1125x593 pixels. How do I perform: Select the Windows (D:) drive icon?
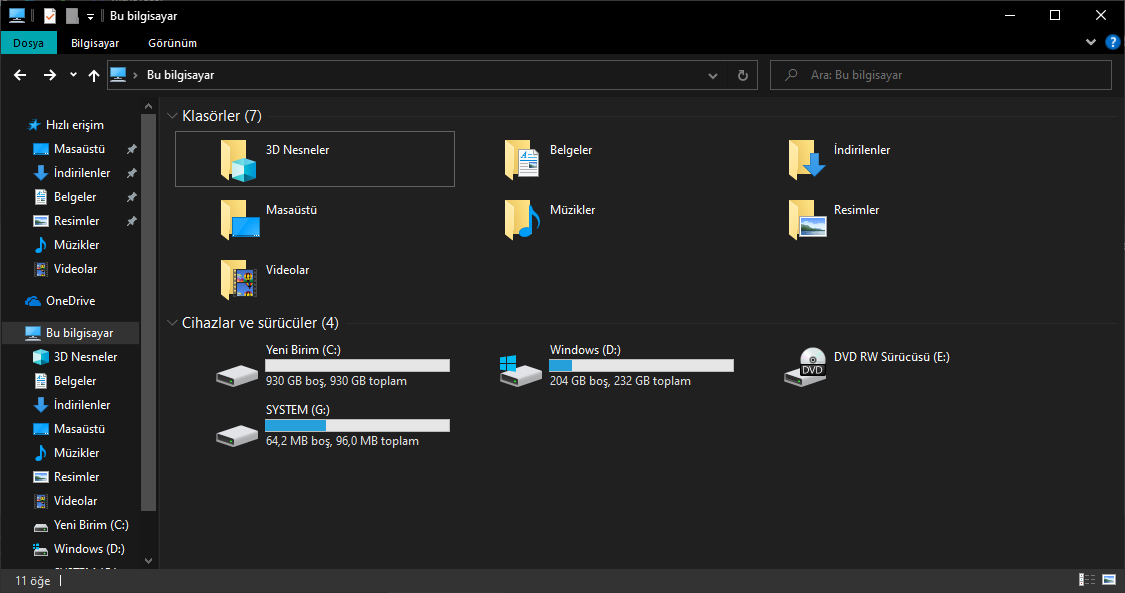click(x=521, y=368)
